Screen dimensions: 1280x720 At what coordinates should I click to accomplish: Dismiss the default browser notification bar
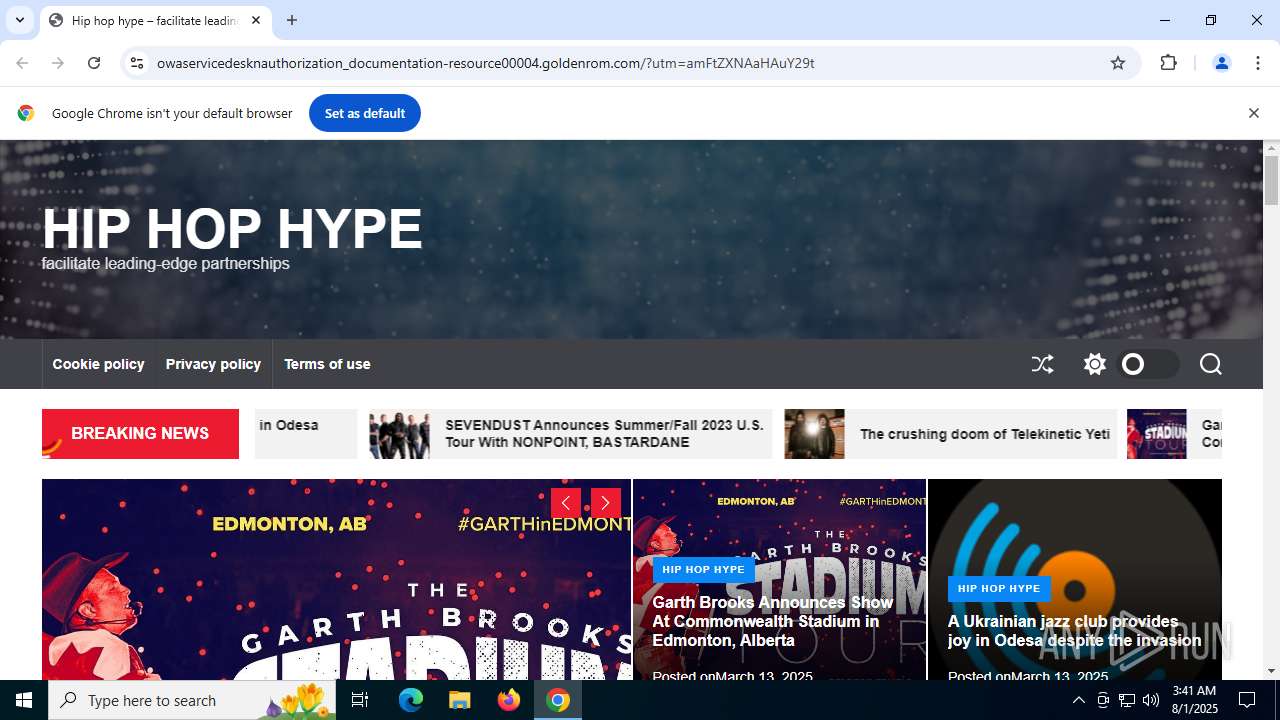[1253, 113]
